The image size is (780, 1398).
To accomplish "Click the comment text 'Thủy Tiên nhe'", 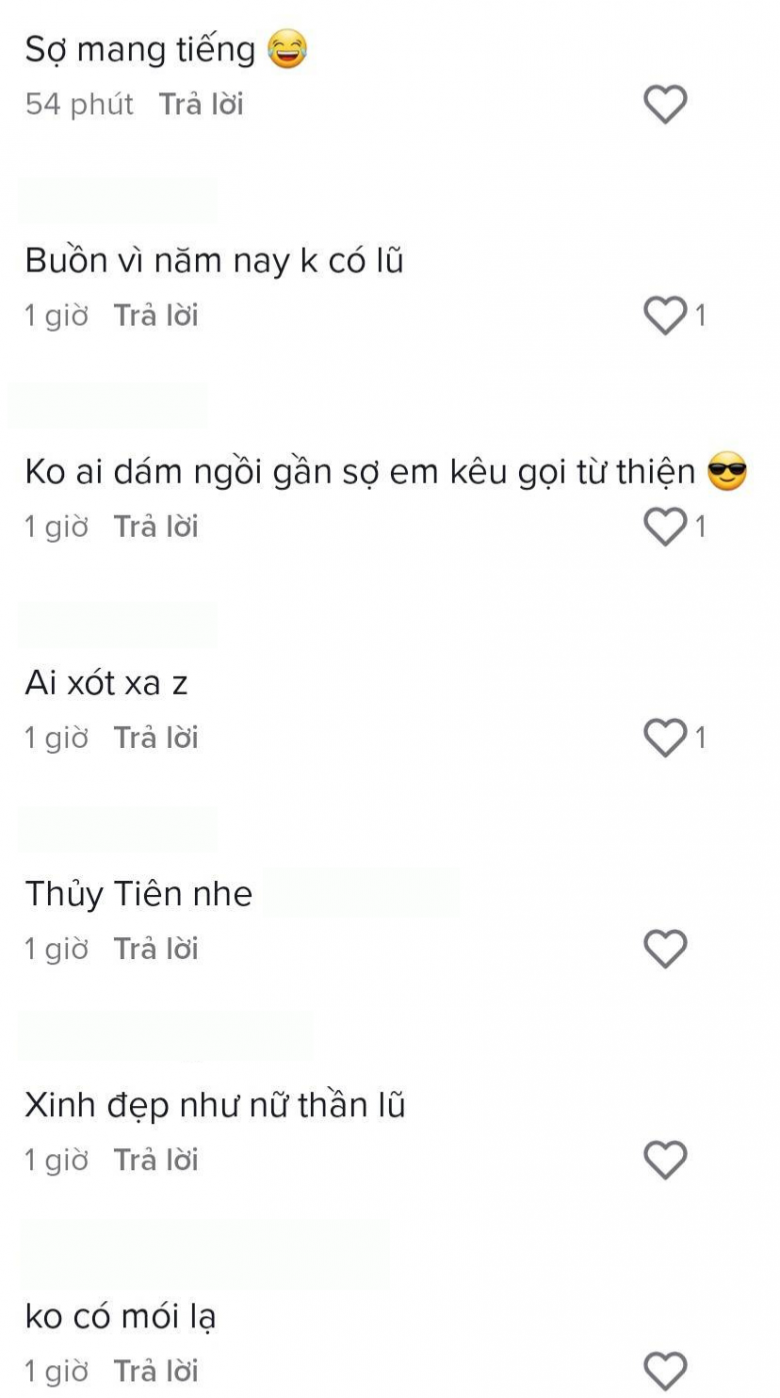I will point(138,894).
